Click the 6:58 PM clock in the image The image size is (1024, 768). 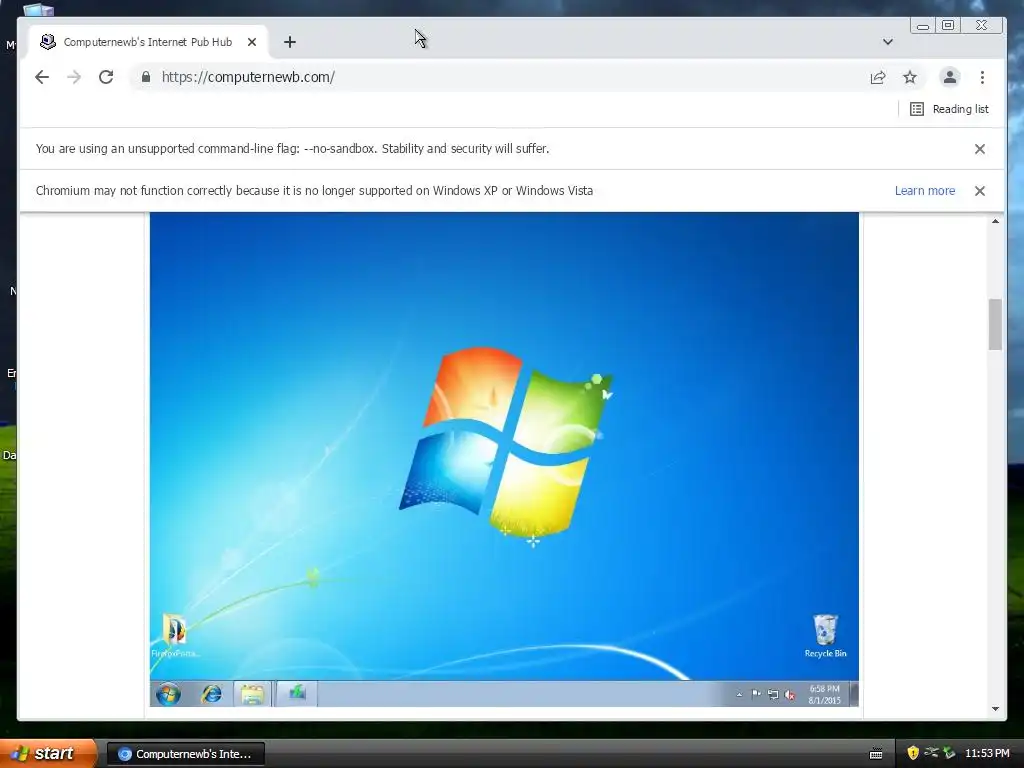tap(824, 694)
